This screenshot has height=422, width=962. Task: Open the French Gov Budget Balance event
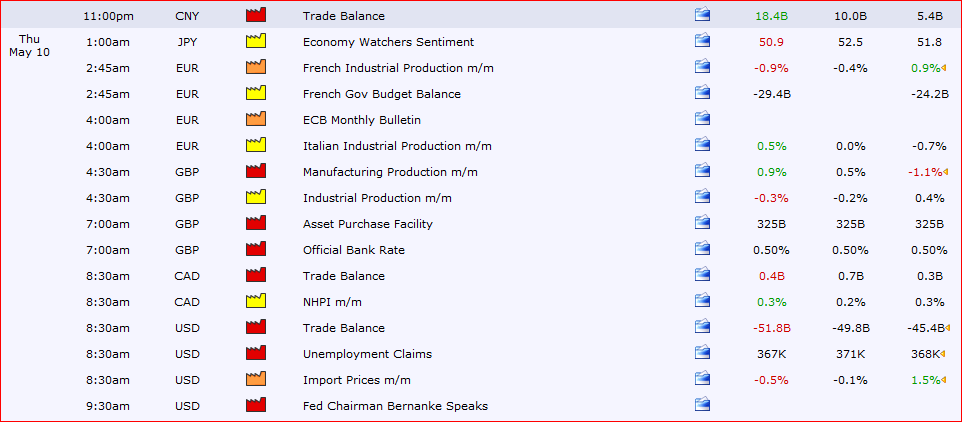point(382,94)
